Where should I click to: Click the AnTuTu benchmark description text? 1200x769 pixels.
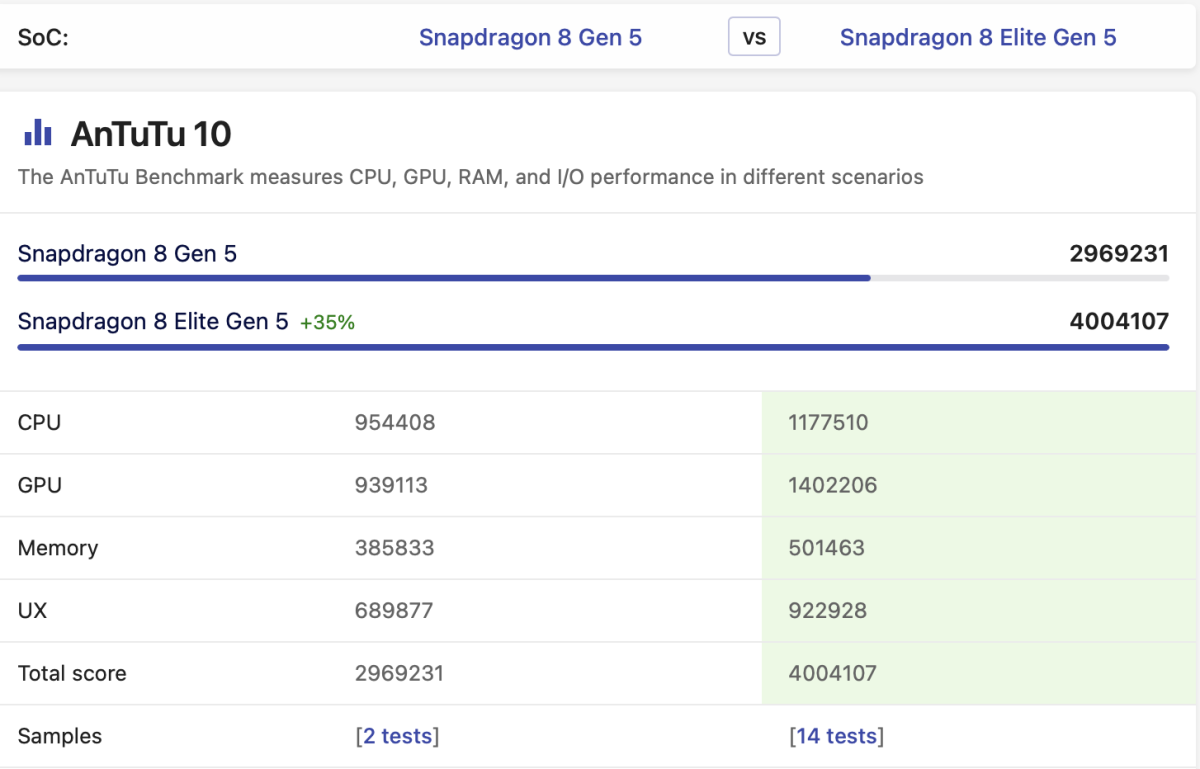coord(470,177)
